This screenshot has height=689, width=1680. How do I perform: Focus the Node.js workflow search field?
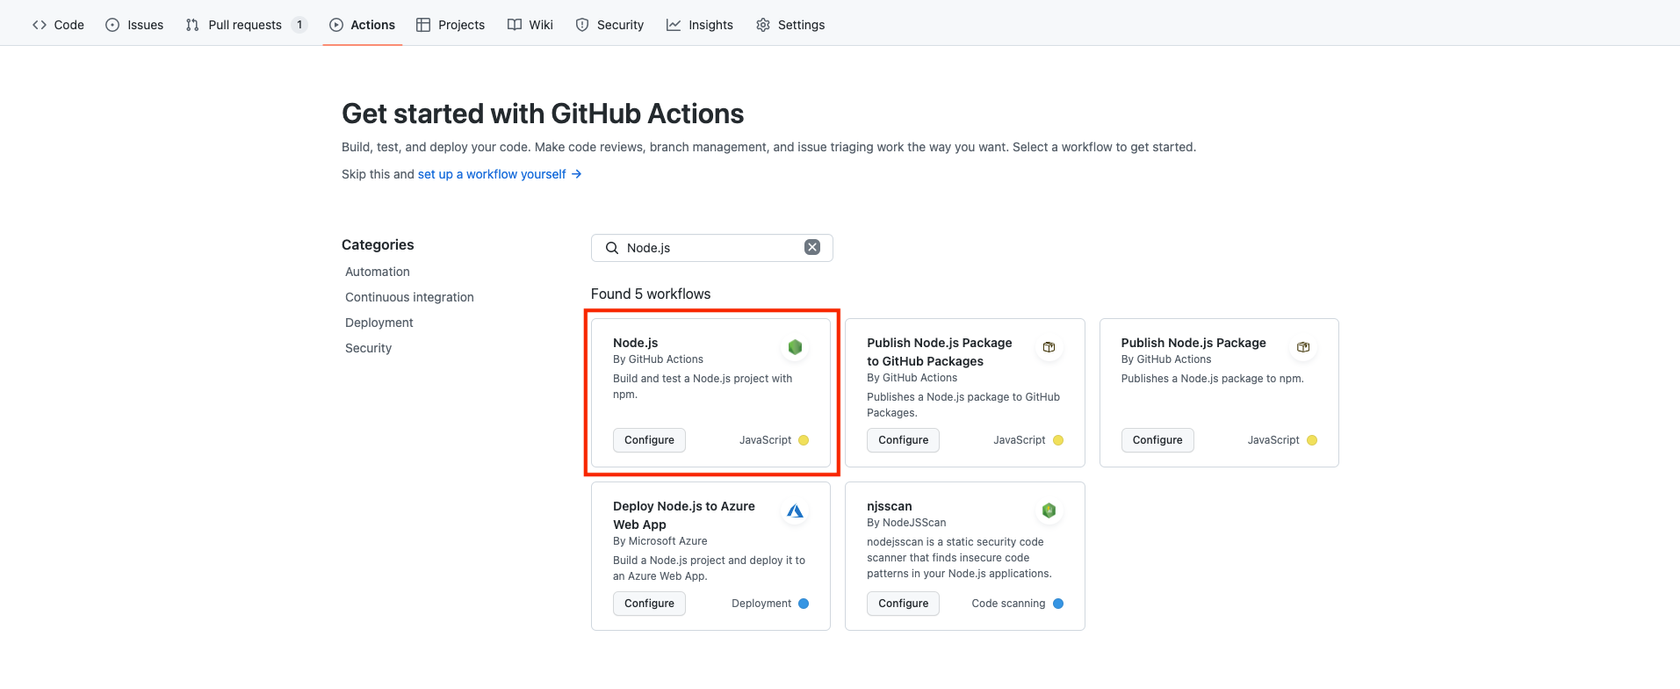(x=712, y=248)
